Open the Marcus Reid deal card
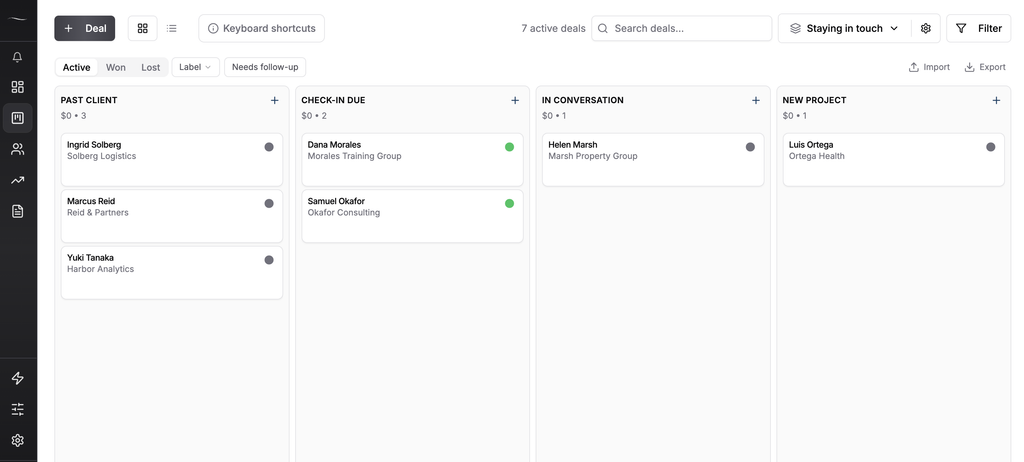This screenshot has height=462, width=1024. (172, 216)
